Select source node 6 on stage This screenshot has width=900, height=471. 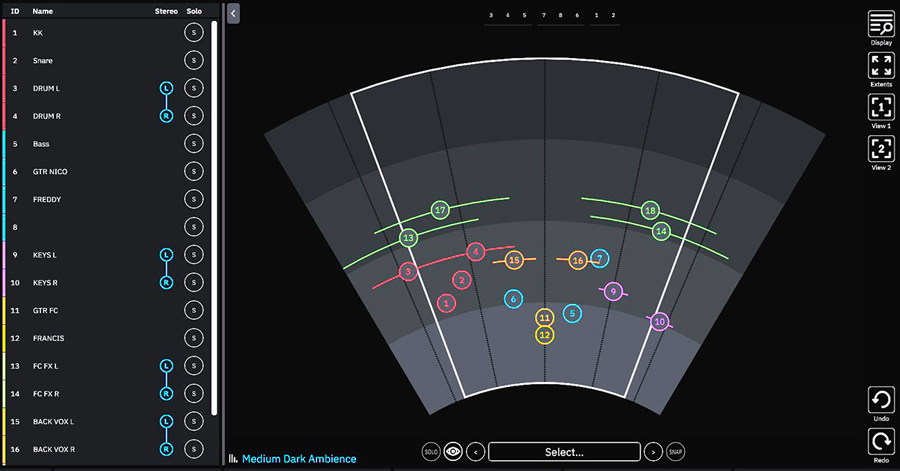coord(513,299)
